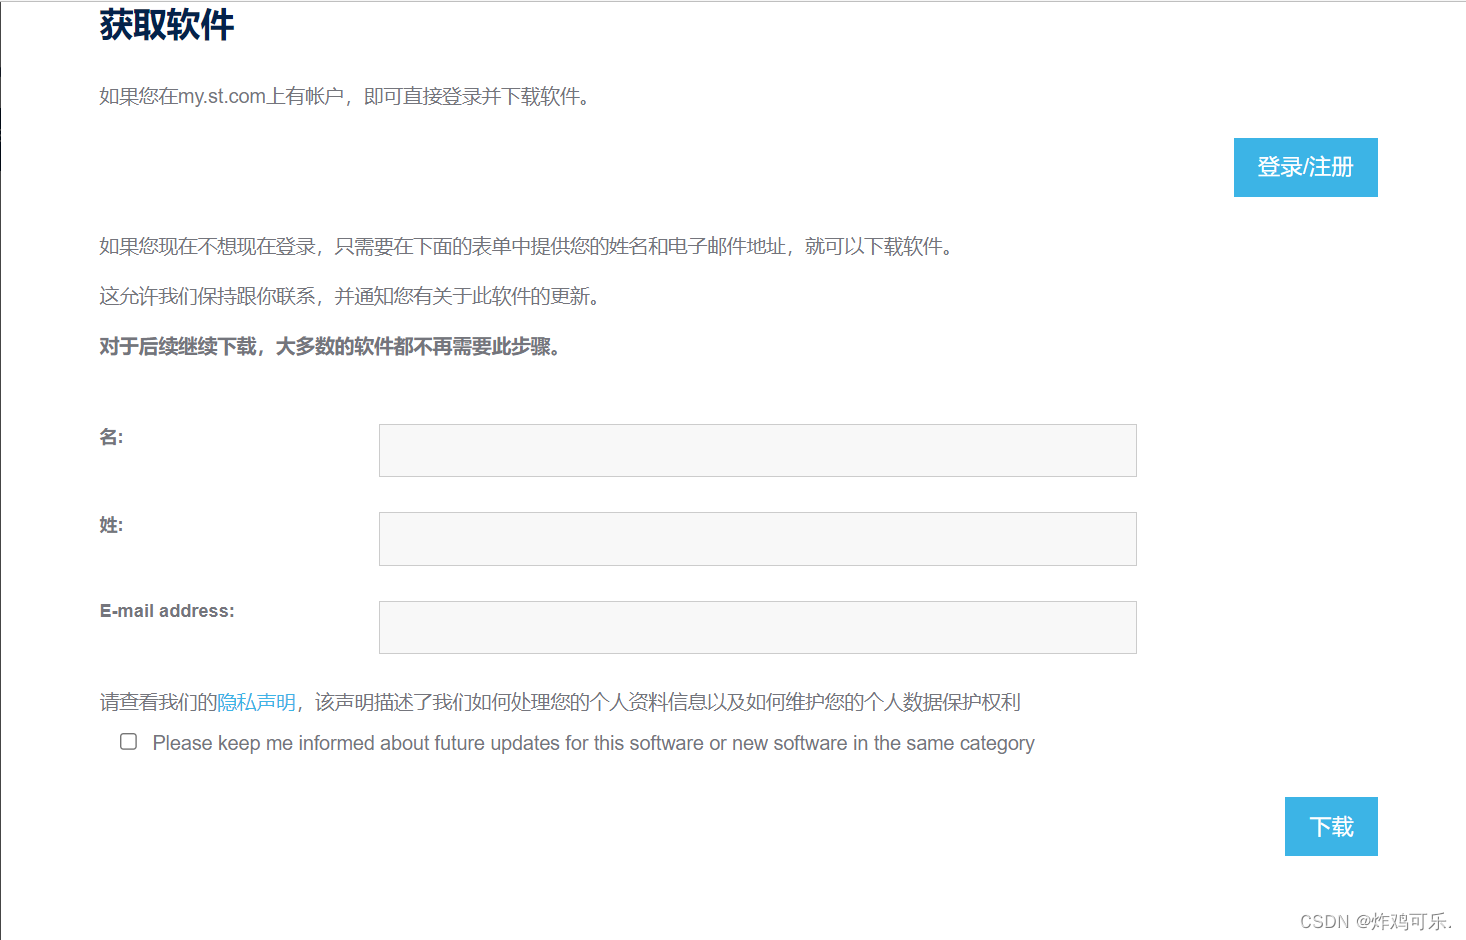Click the 获取软件 page heading
Screen dimensions: 1466x940
click(165, 24)
